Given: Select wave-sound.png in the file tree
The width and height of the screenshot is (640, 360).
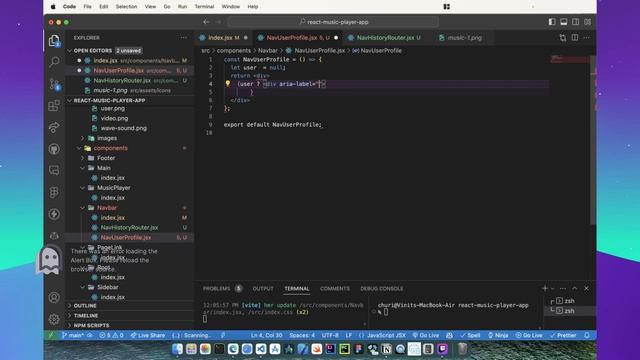Looking at the screenshot, I should [x=124, y=128].
